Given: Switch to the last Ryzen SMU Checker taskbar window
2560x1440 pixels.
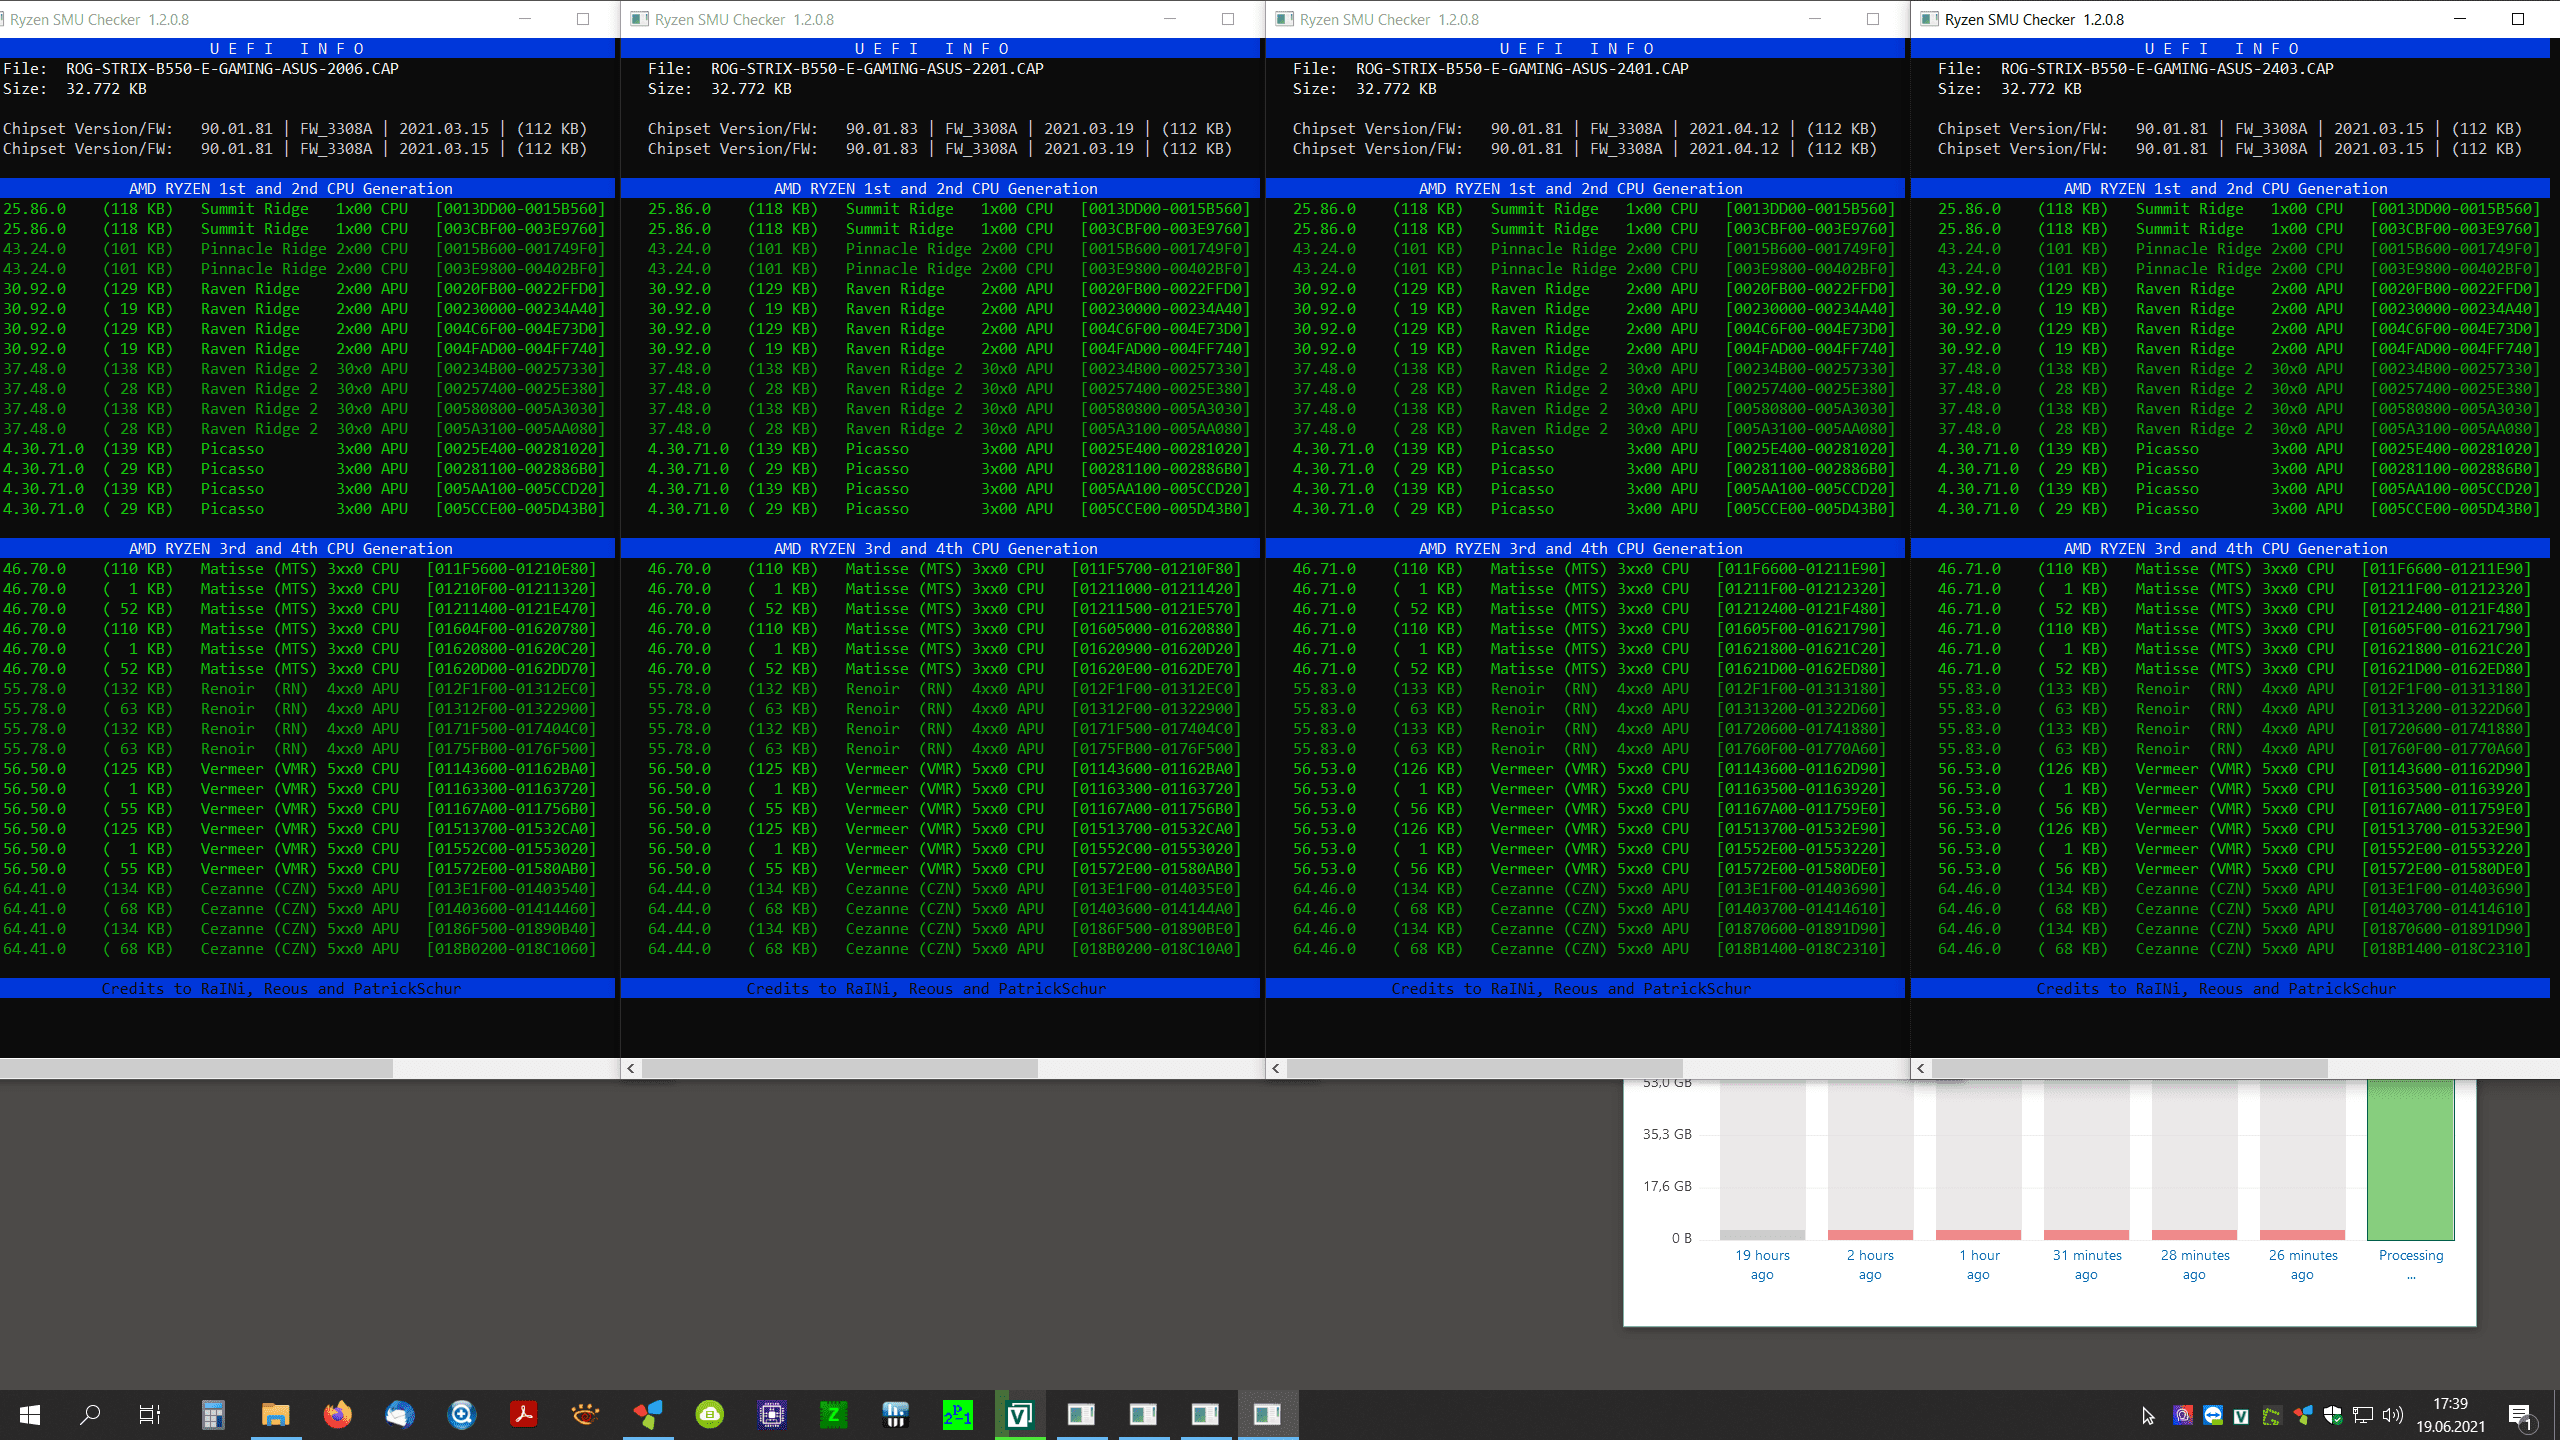Looking at the screenshot, I should (x=1267, y=1414).
